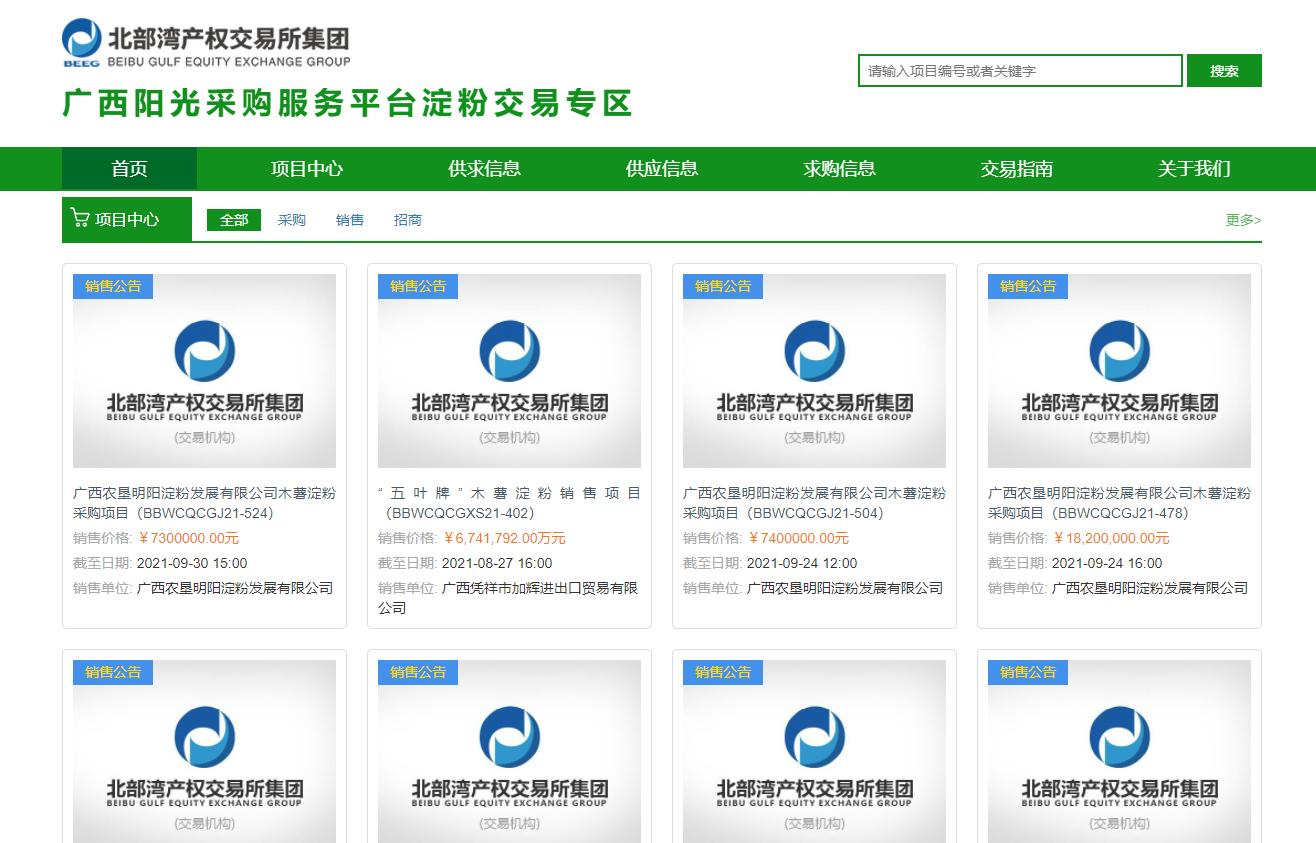This screenshot has height=843, width=1316.
Task: Open the 关于我们 navigation item
Action: [x=1194, y=169]
